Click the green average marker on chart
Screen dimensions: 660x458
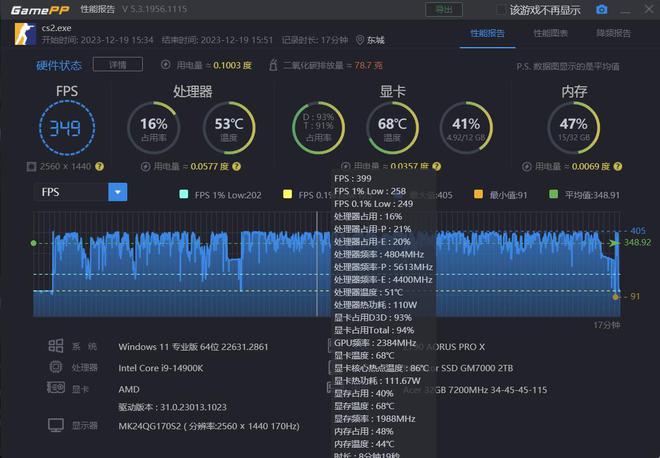(x=34, y=243)
